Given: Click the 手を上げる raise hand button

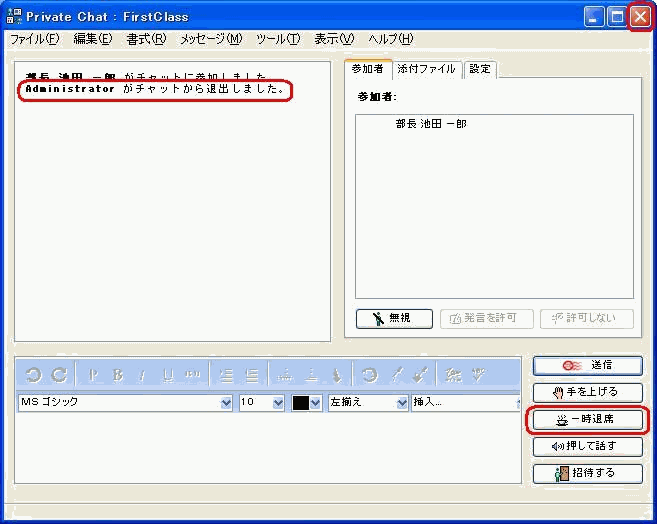Looking at the screenshot, I should pos(587,392).
